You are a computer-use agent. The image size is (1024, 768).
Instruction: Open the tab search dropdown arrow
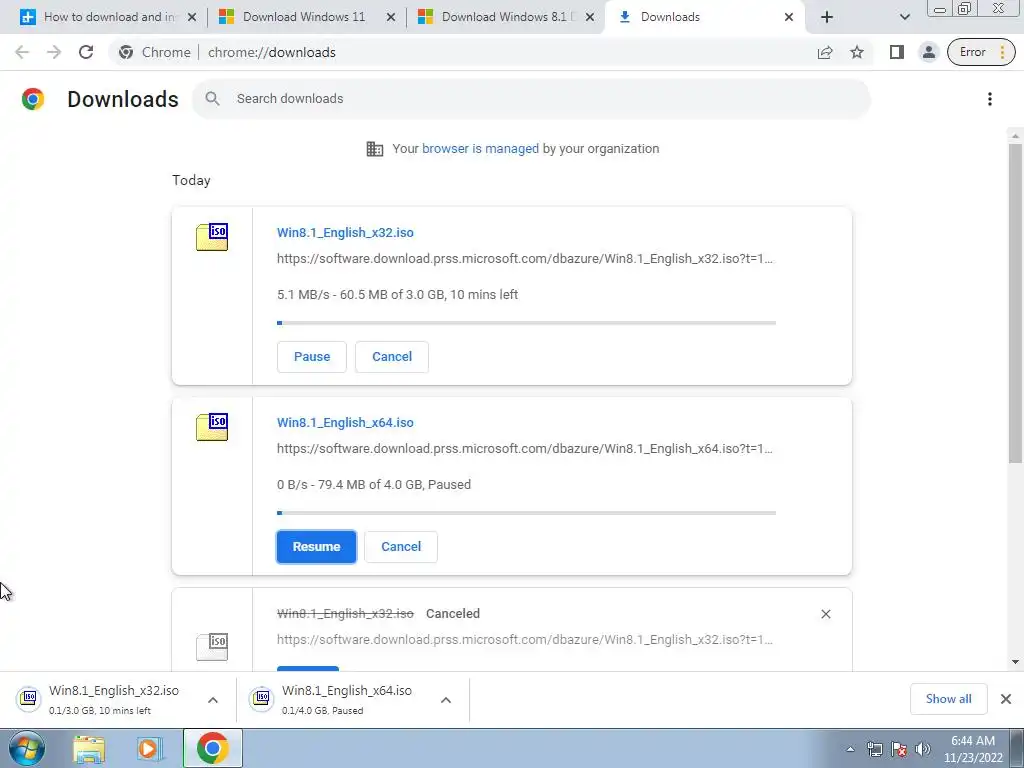[x=904, y=17]
